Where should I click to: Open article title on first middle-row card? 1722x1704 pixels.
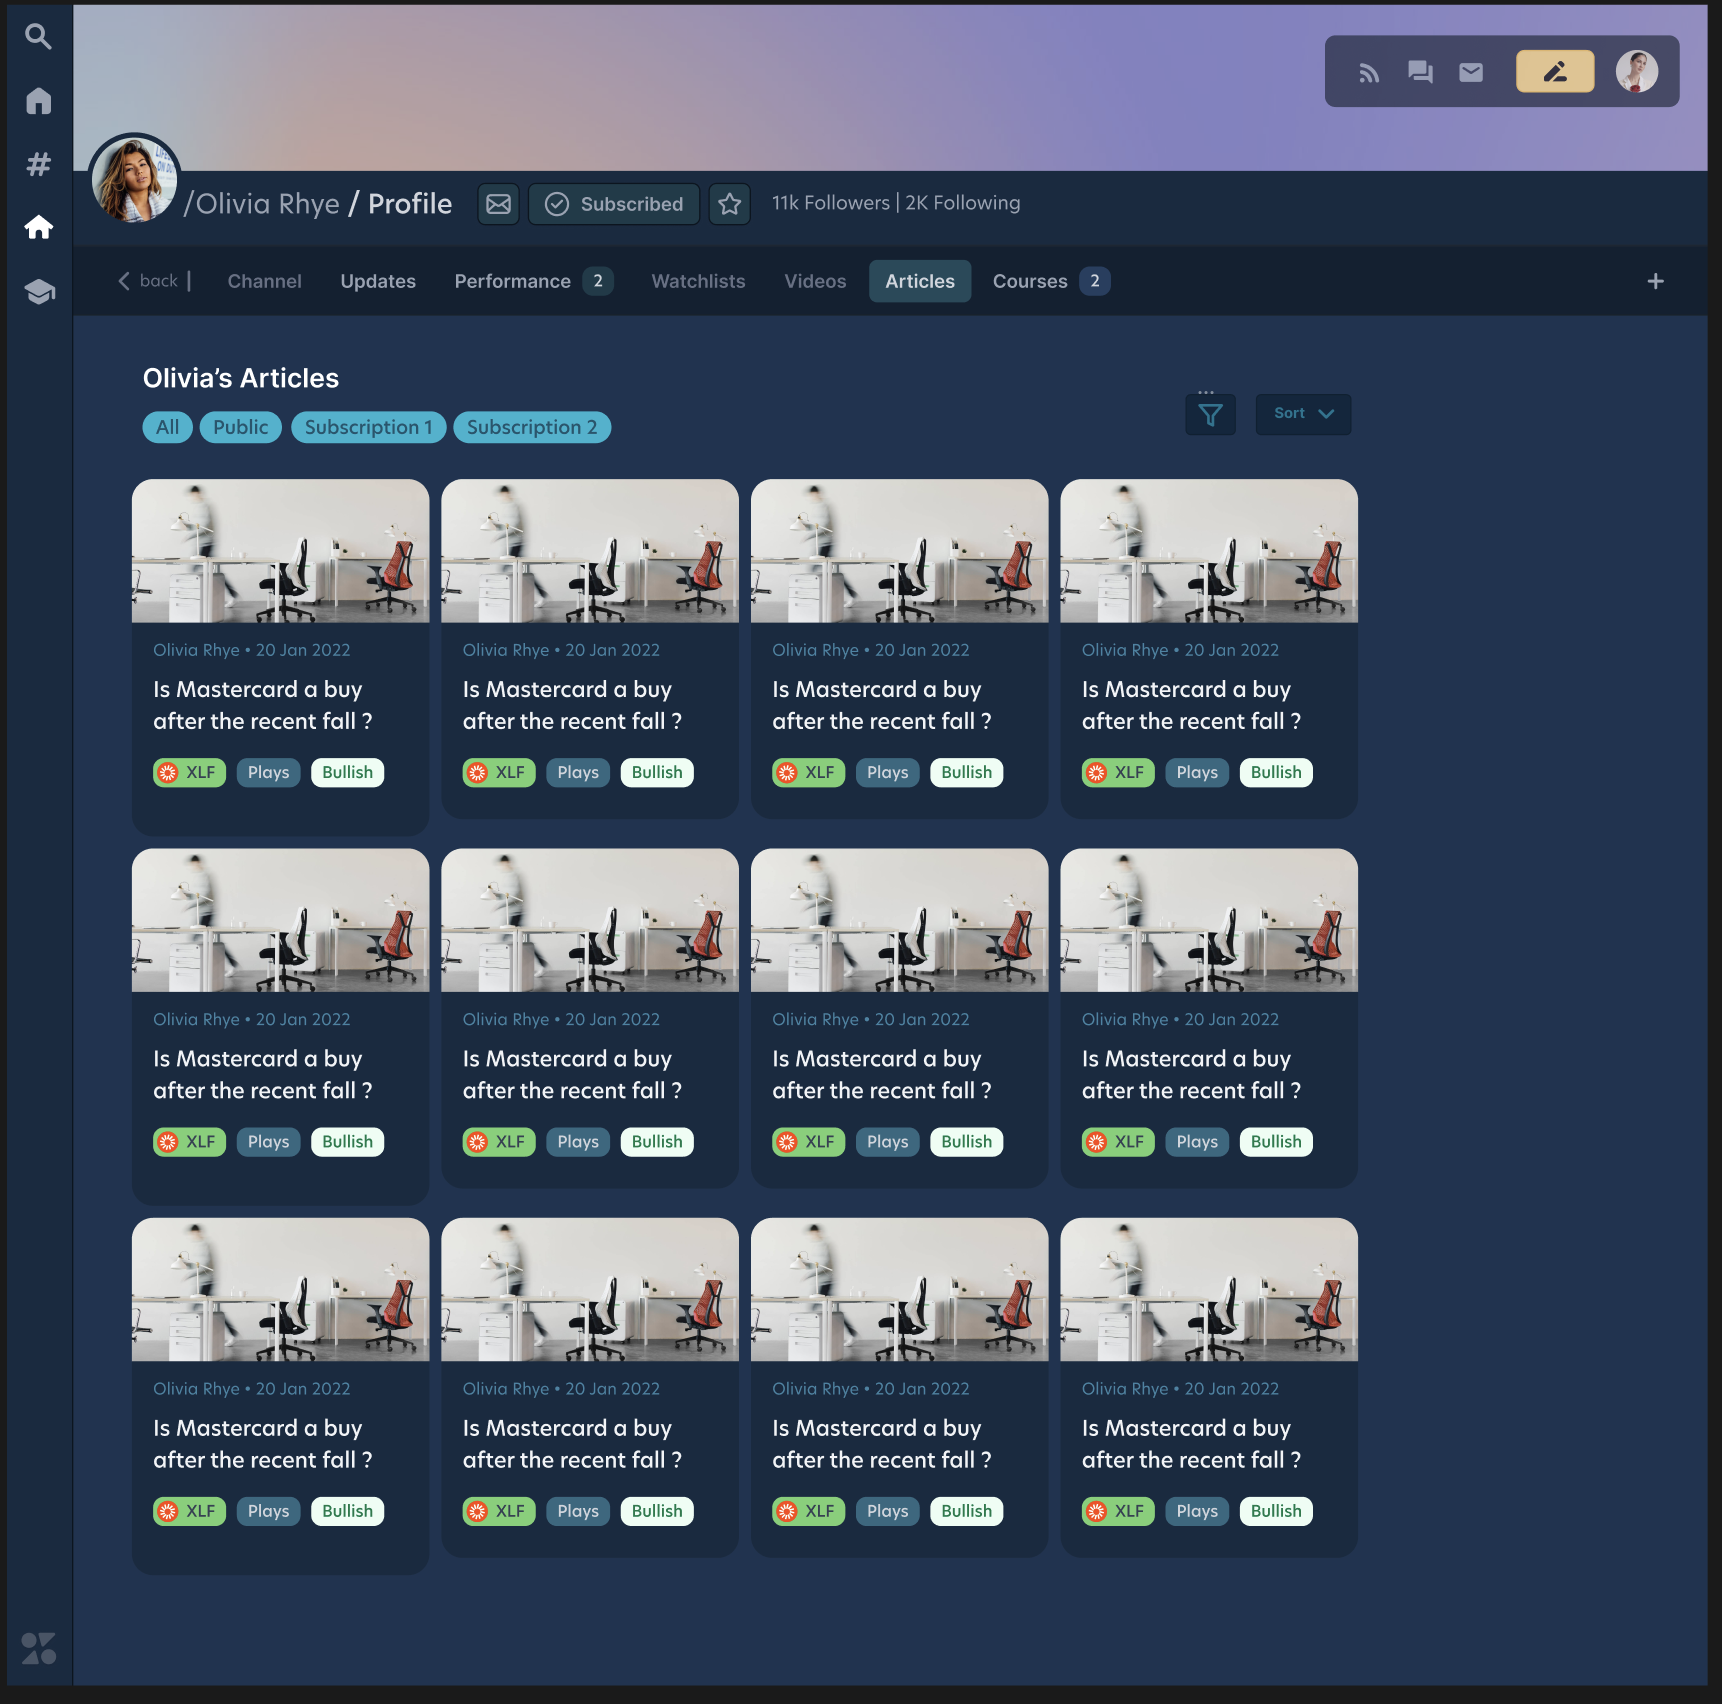[263, 1075]
